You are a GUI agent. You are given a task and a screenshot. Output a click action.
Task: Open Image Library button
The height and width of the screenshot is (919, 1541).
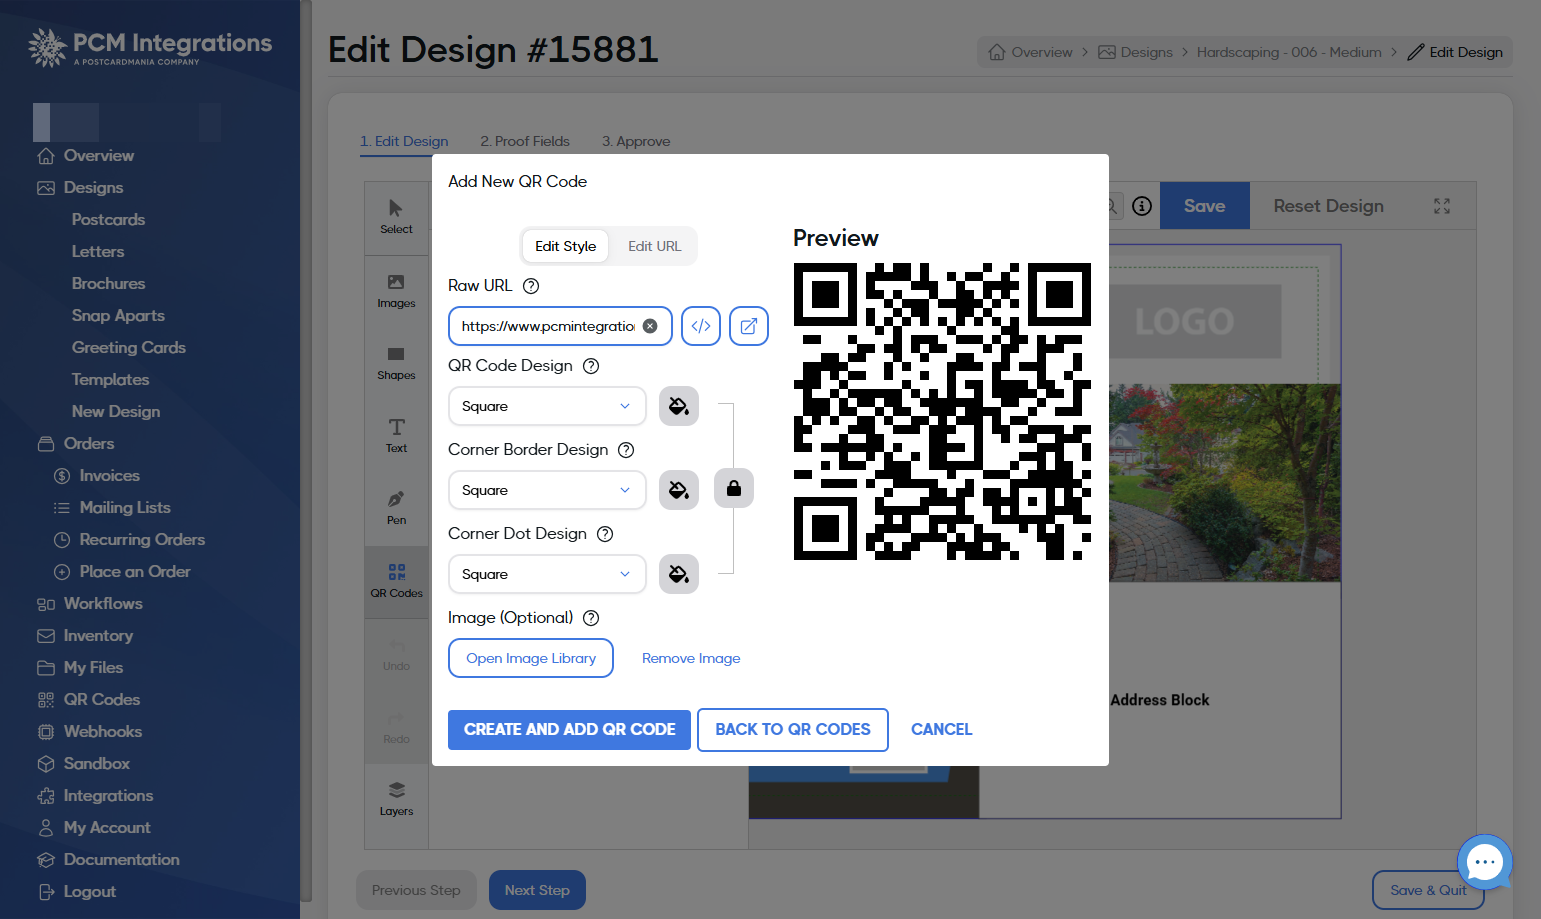tap(531, 658)
